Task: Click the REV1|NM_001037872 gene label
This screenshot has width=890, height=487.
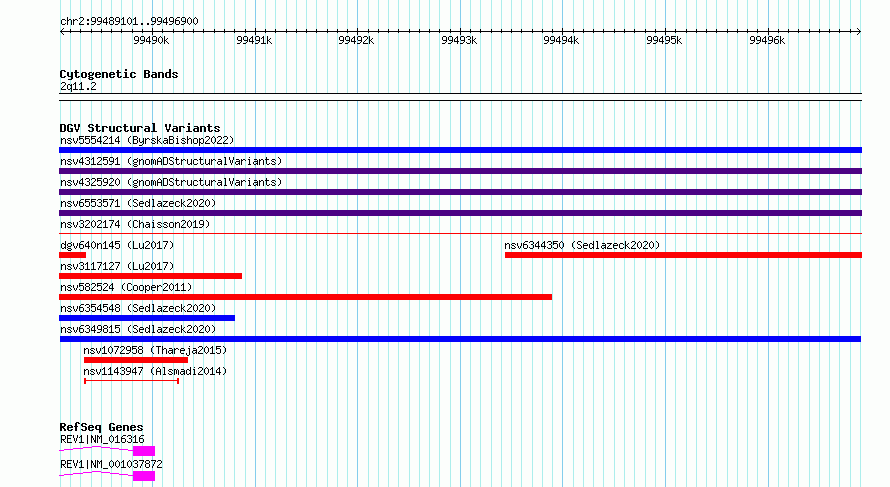Action: click(111, 464)
